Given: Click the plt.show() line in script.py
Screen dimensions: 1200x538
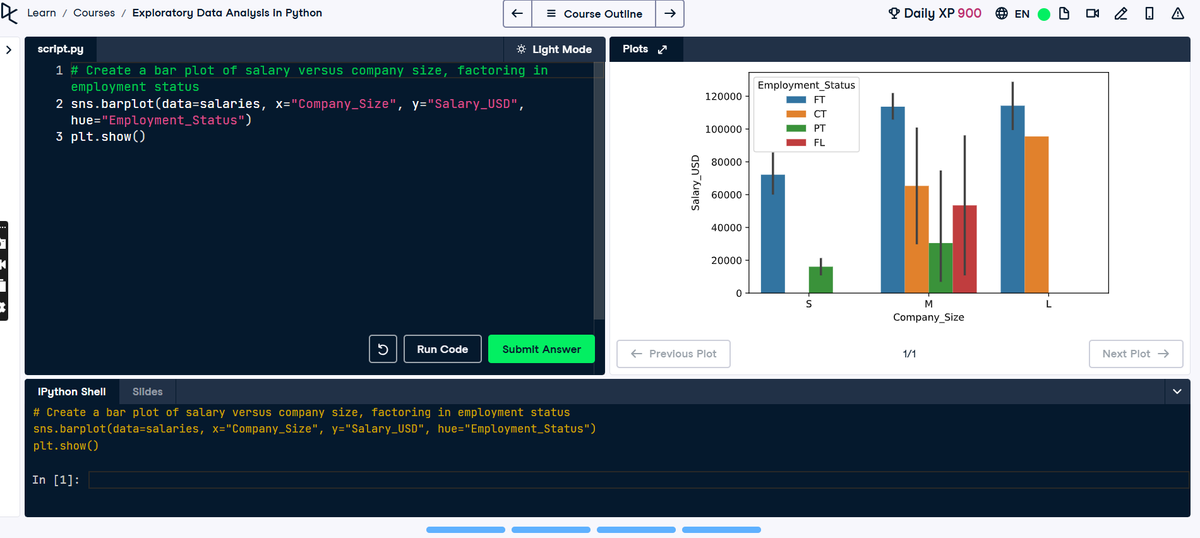Looking at the screenshot, I should [x=108, y=136].
